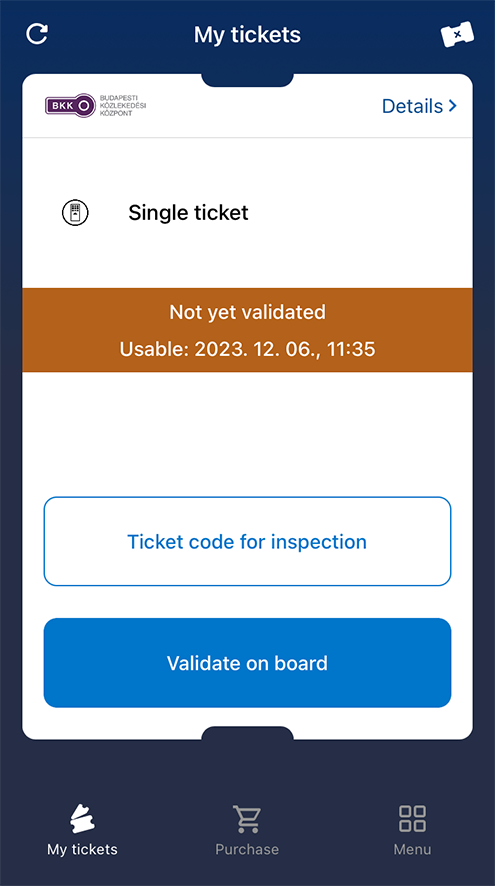495x886 pixels.
Task: Click the BKK logo on the ticket
Action: tap(70, 105)
